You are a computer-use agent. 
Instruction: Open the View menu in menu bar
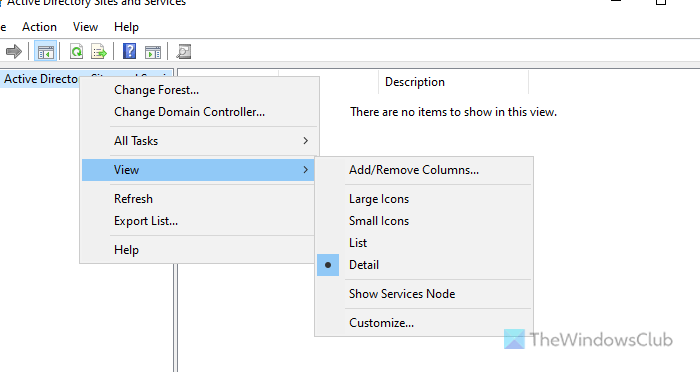tap(85, 27)
